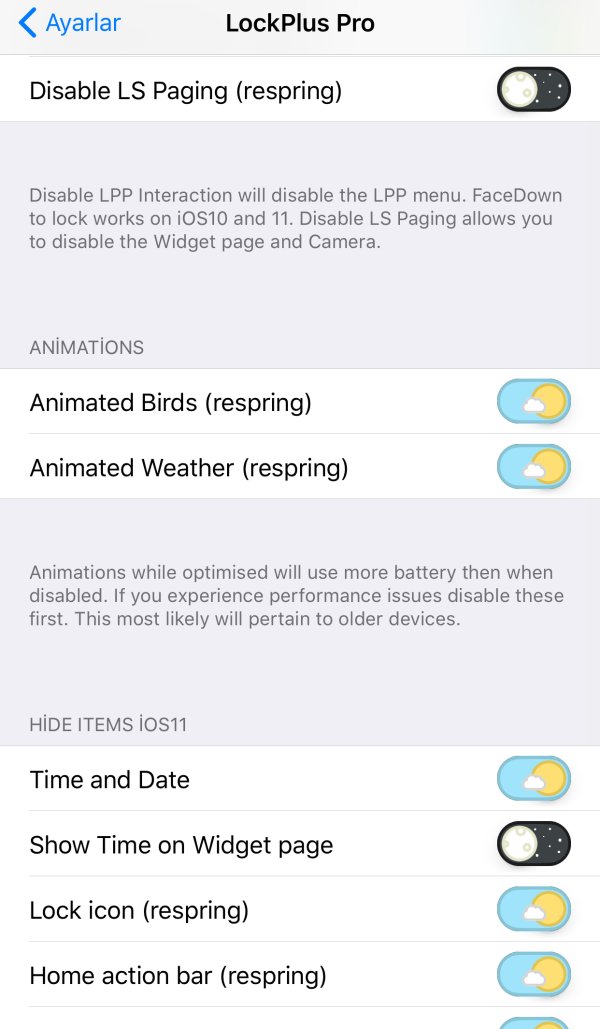The height and width of the screenshot is (1029, 600).
Task: Toggle the Lock icon (respring) switch
Action: 534,910
